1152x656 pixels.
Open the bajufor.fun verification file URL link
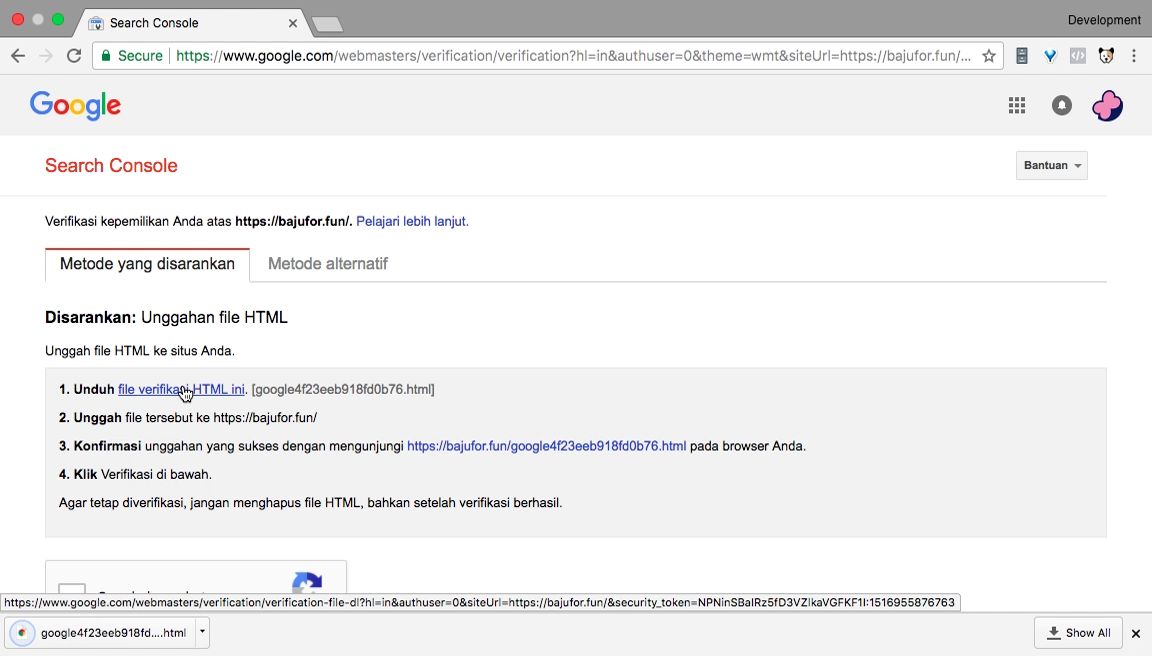546,446
